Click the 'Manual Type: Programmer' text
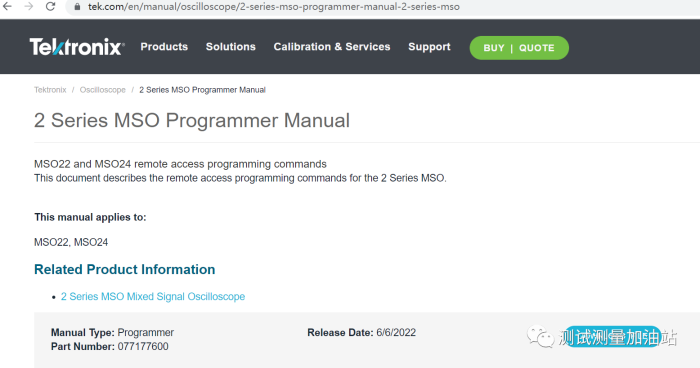Image resolution: width=700 pixels, height=368 pixels. point(112,333)
